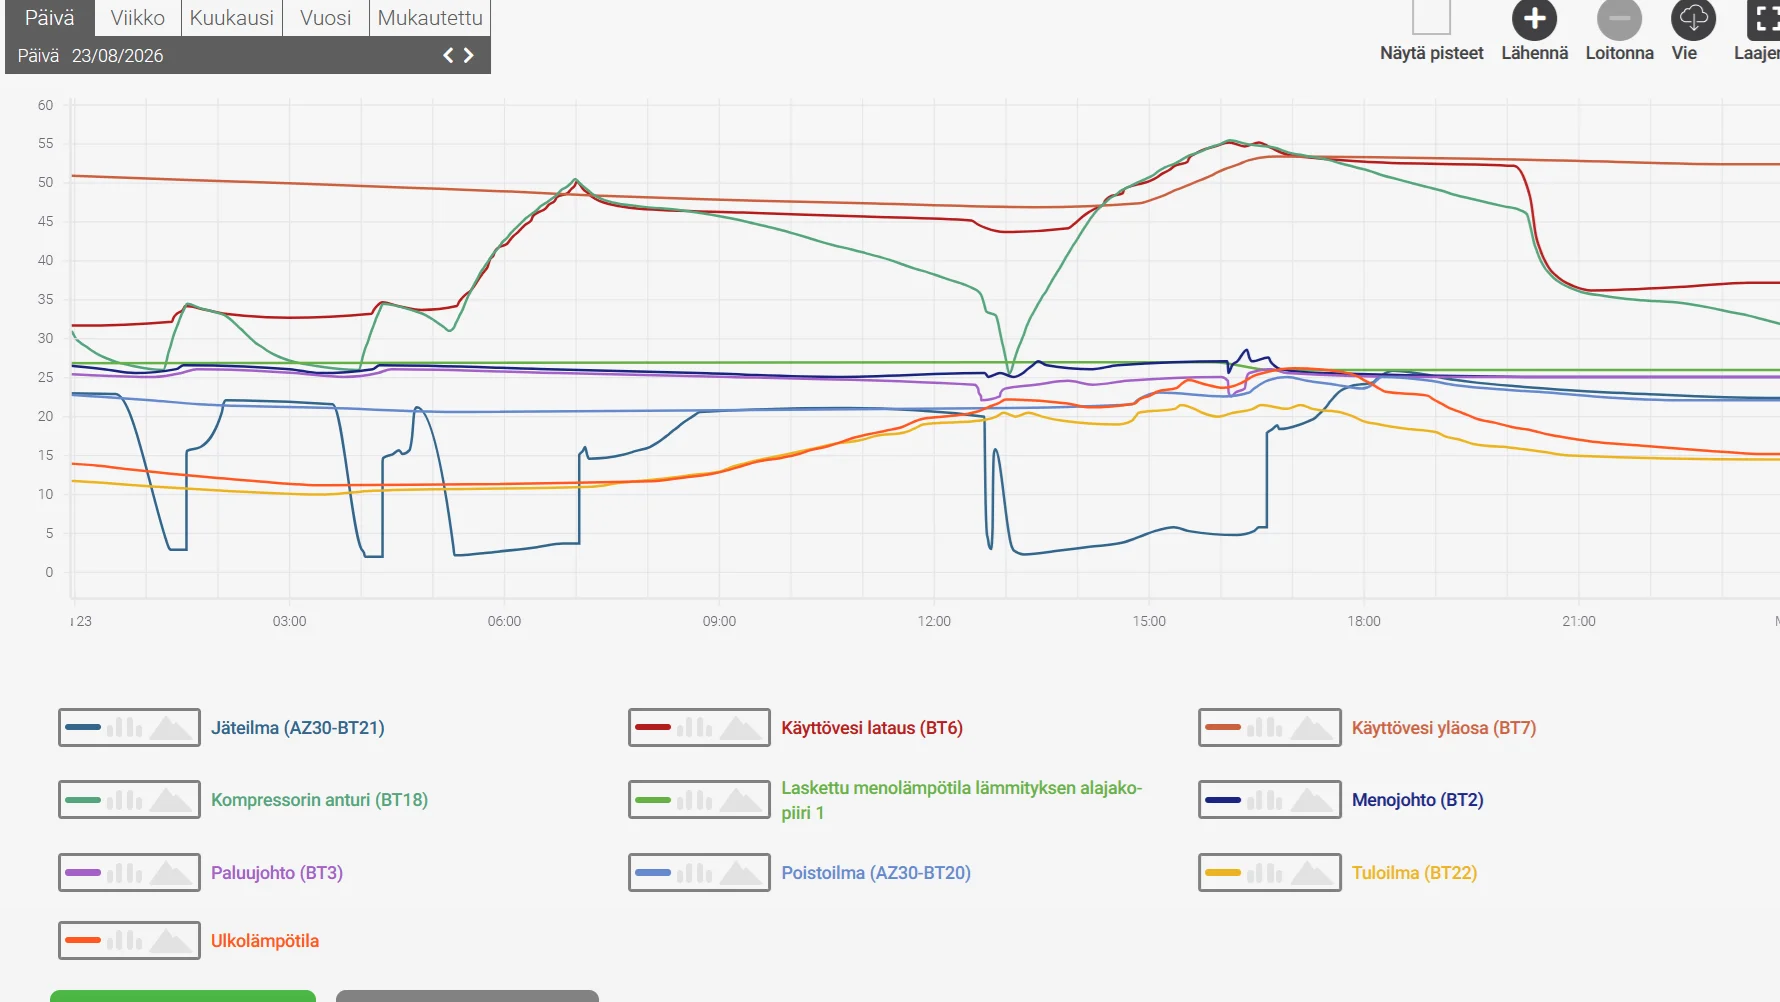Click the 12:00 time axis label
This screenshot has width=1780, height=1002.
tap(934, 621)
